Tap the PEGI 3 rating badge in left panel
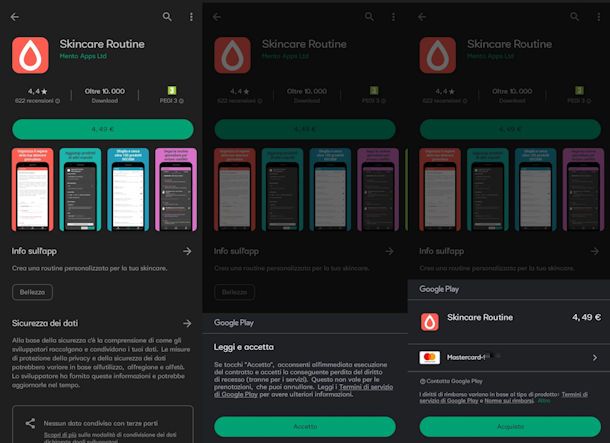 [172, 95]
